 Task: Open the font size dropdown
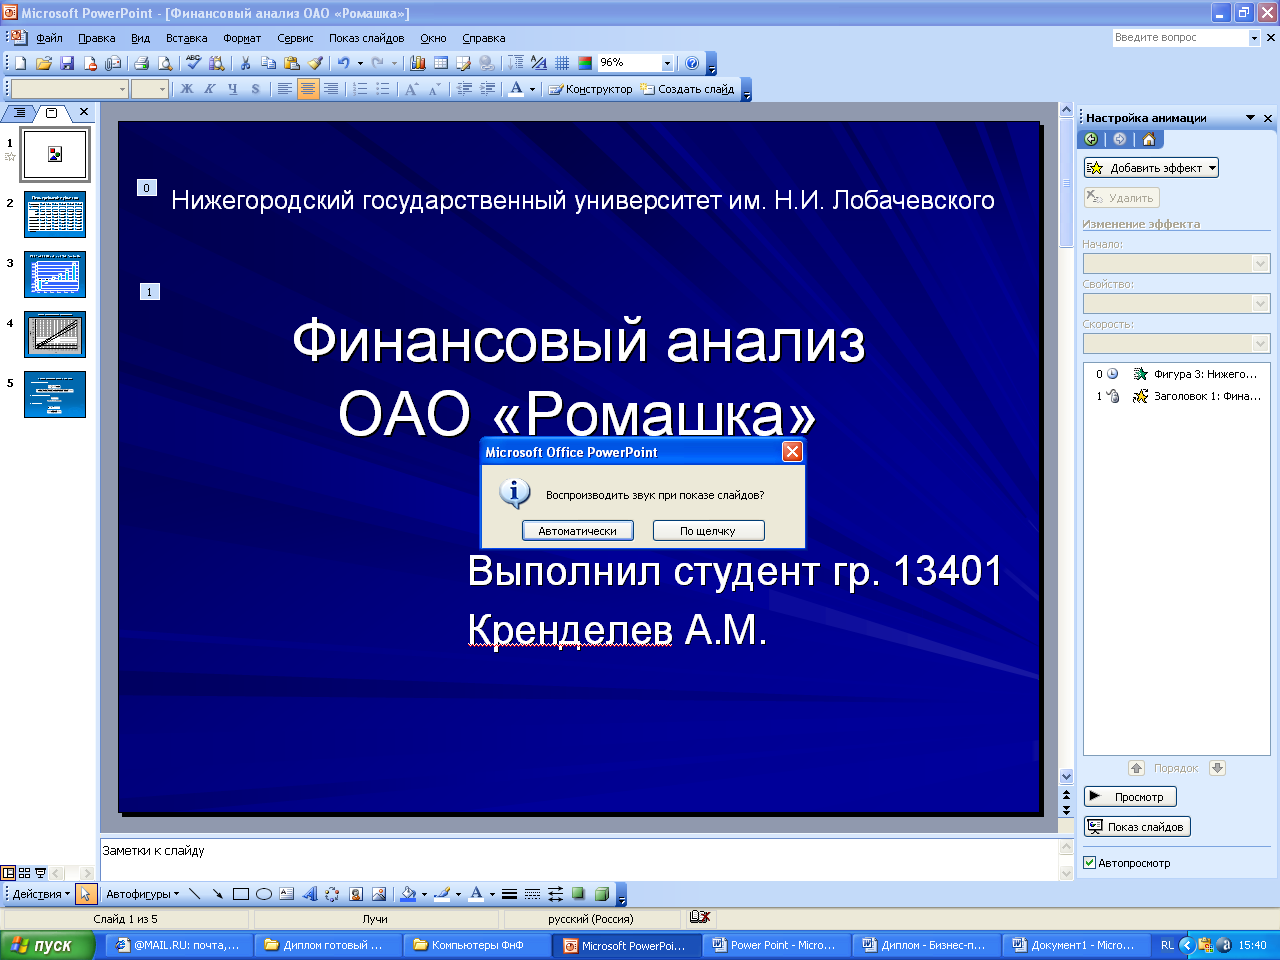point(162,89)
